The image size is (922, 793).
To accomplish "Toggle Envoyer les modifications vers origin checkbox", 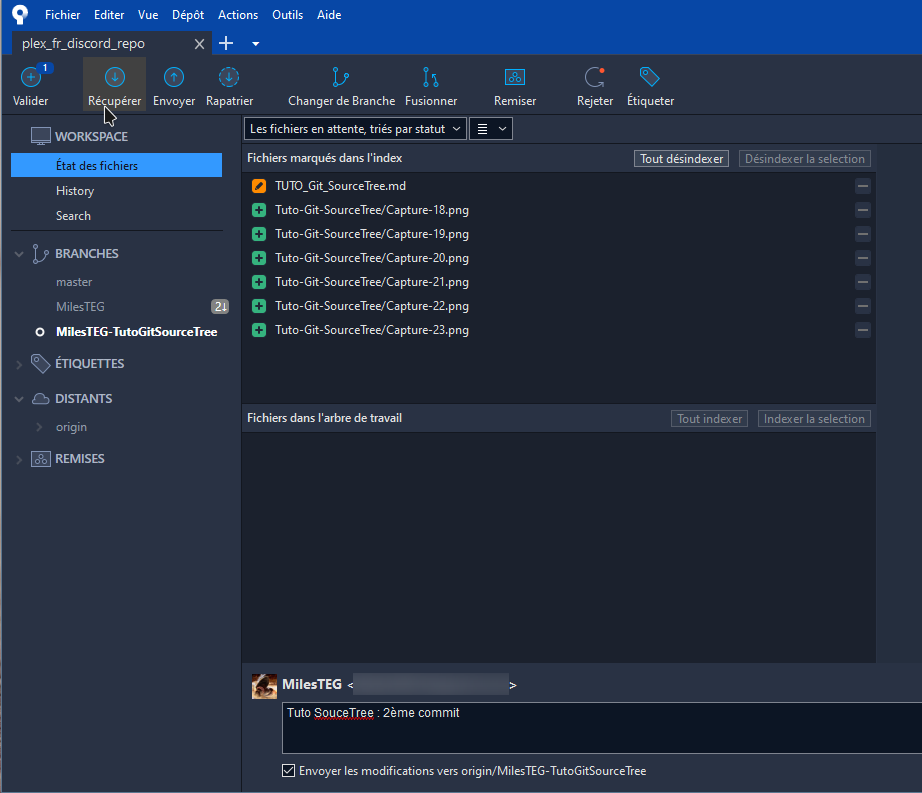I will [288, 771].
